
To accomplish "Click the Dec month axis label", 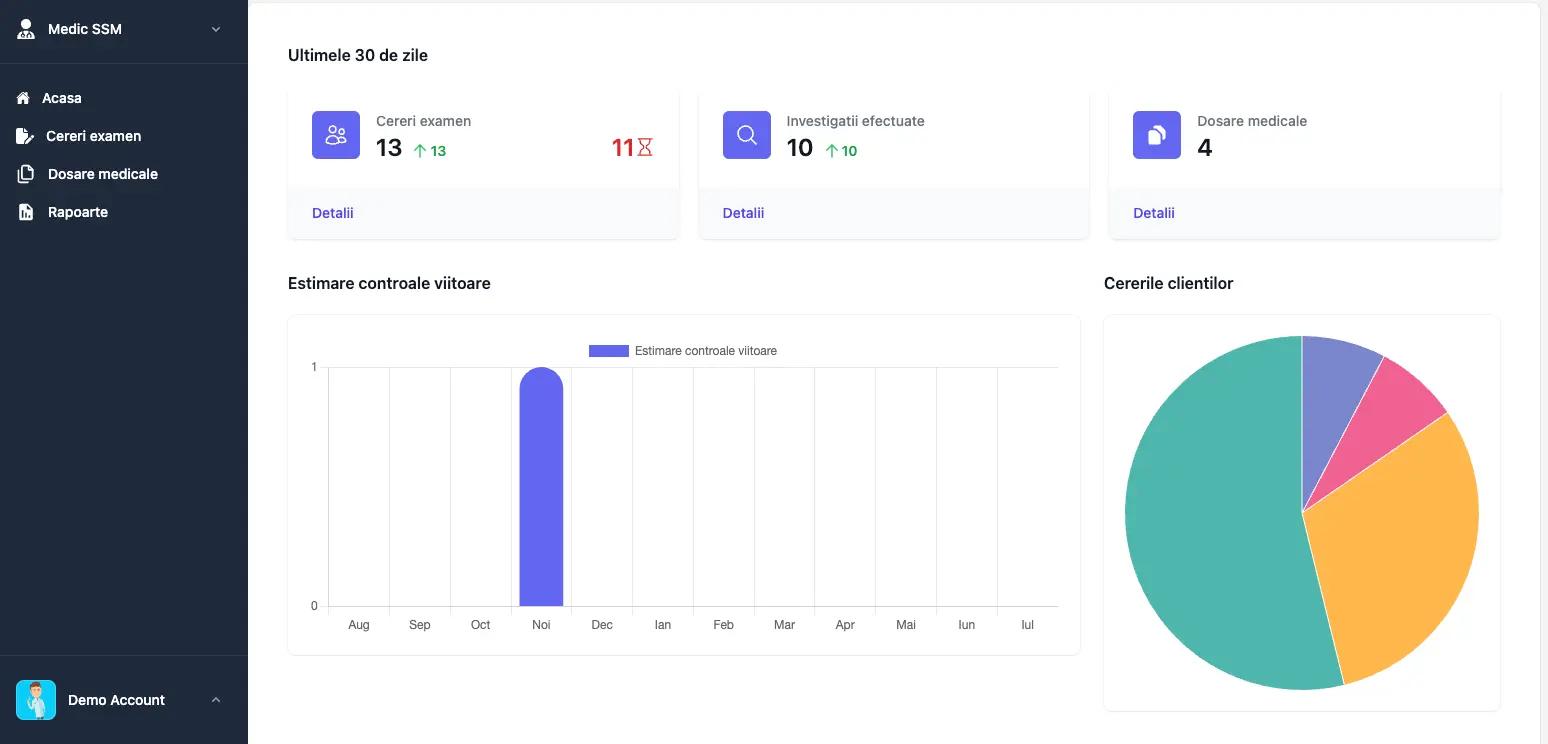I will coord(602,625).
